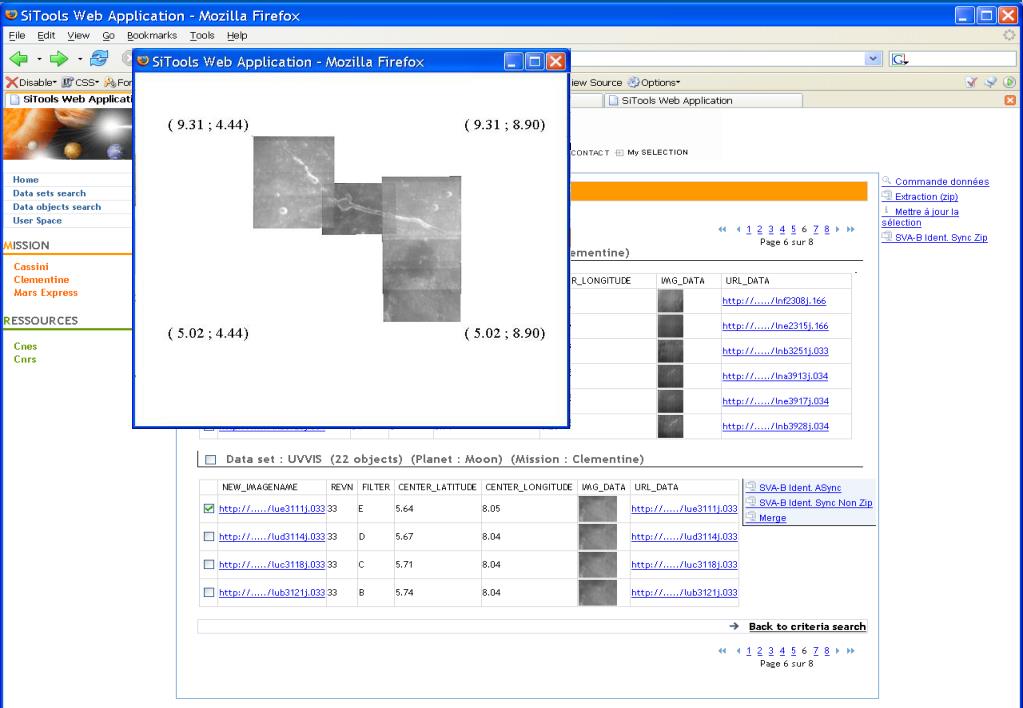Open the Tools menu
Image resolution: width=1023 pixels, height=708 pixels.
(202, 35)
